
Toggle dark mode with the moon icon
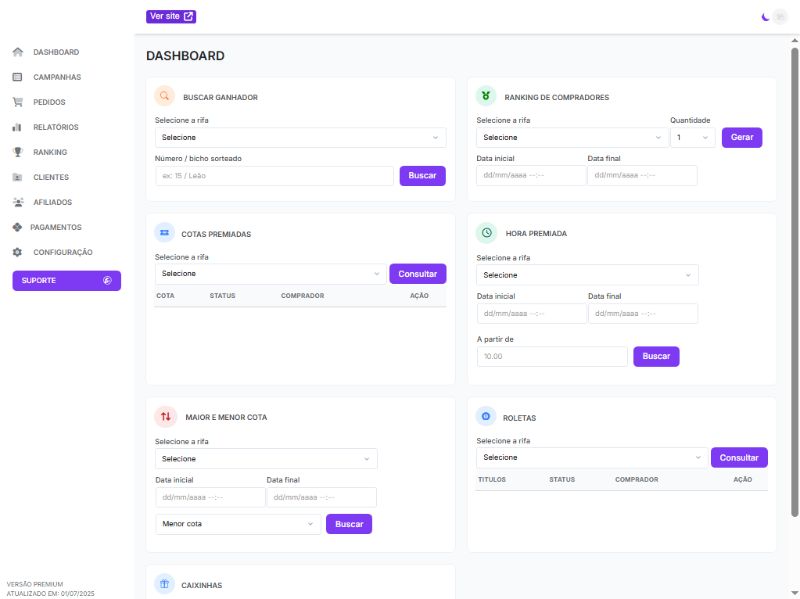click(x=765, y=16)
